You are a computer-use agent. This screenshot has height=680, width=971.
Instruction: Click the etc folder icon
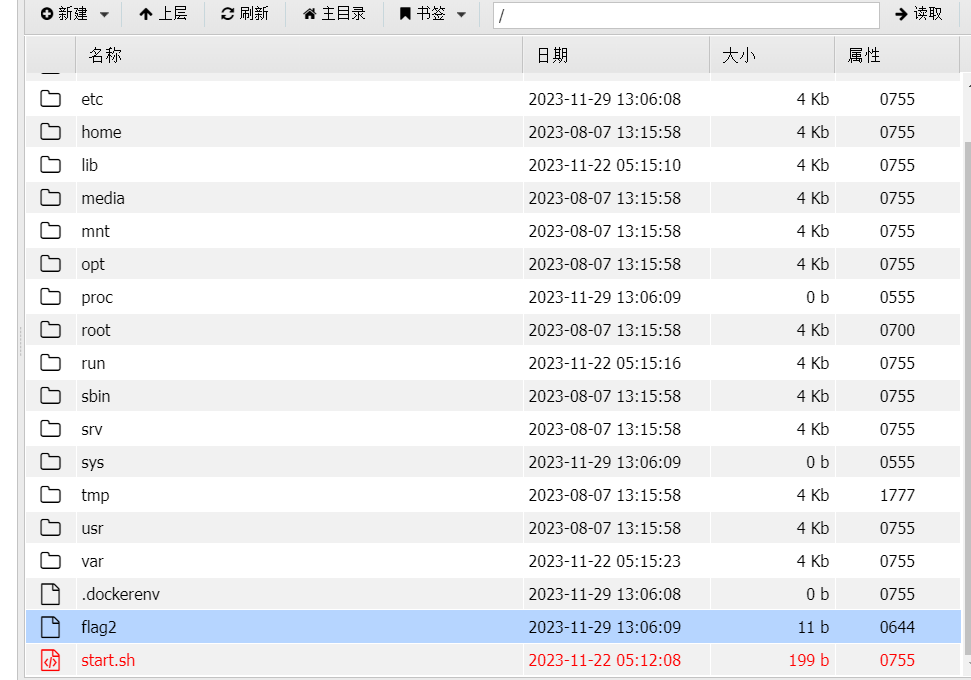[x=50, y=99]
